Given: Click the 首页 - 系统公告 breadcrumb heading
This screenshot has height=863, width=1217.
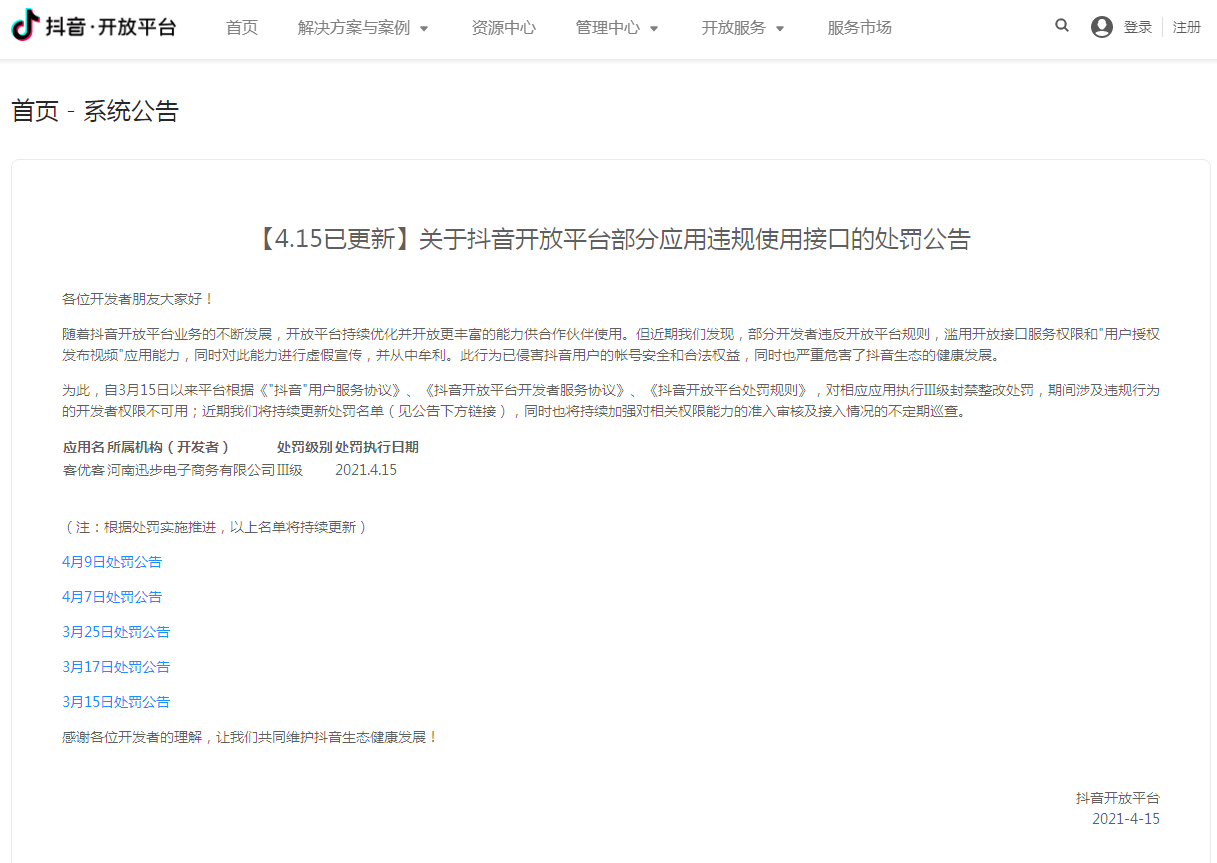Looking at the screenshot, I should click(95, 111).
